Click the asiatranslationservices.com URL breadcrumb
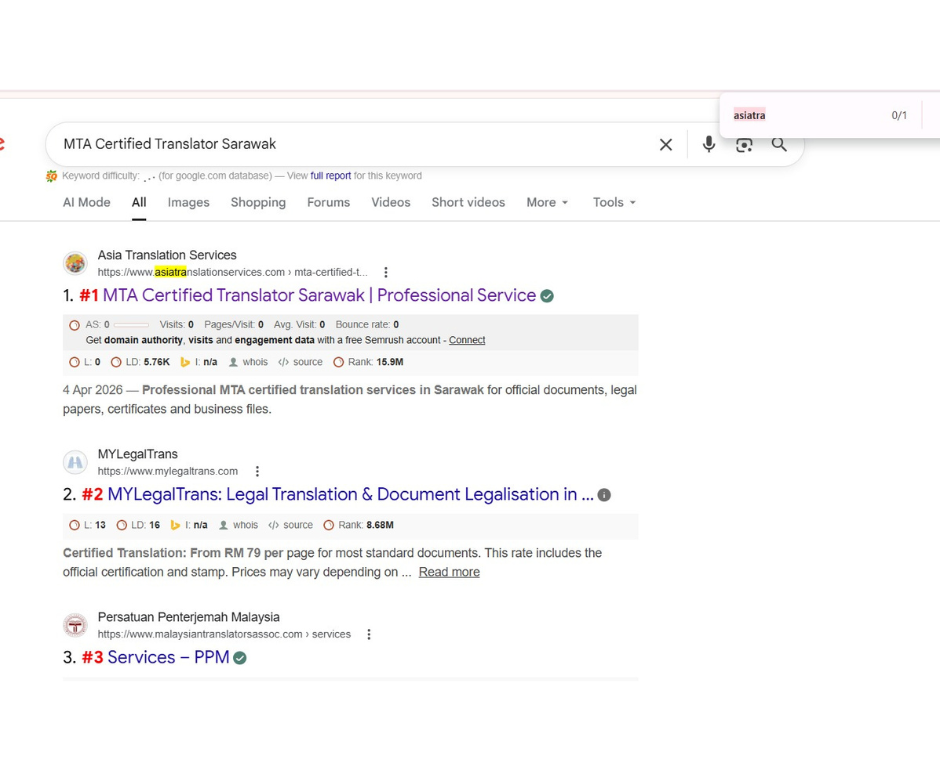This screenshot has width=940, height=771. tap(233, 272)
